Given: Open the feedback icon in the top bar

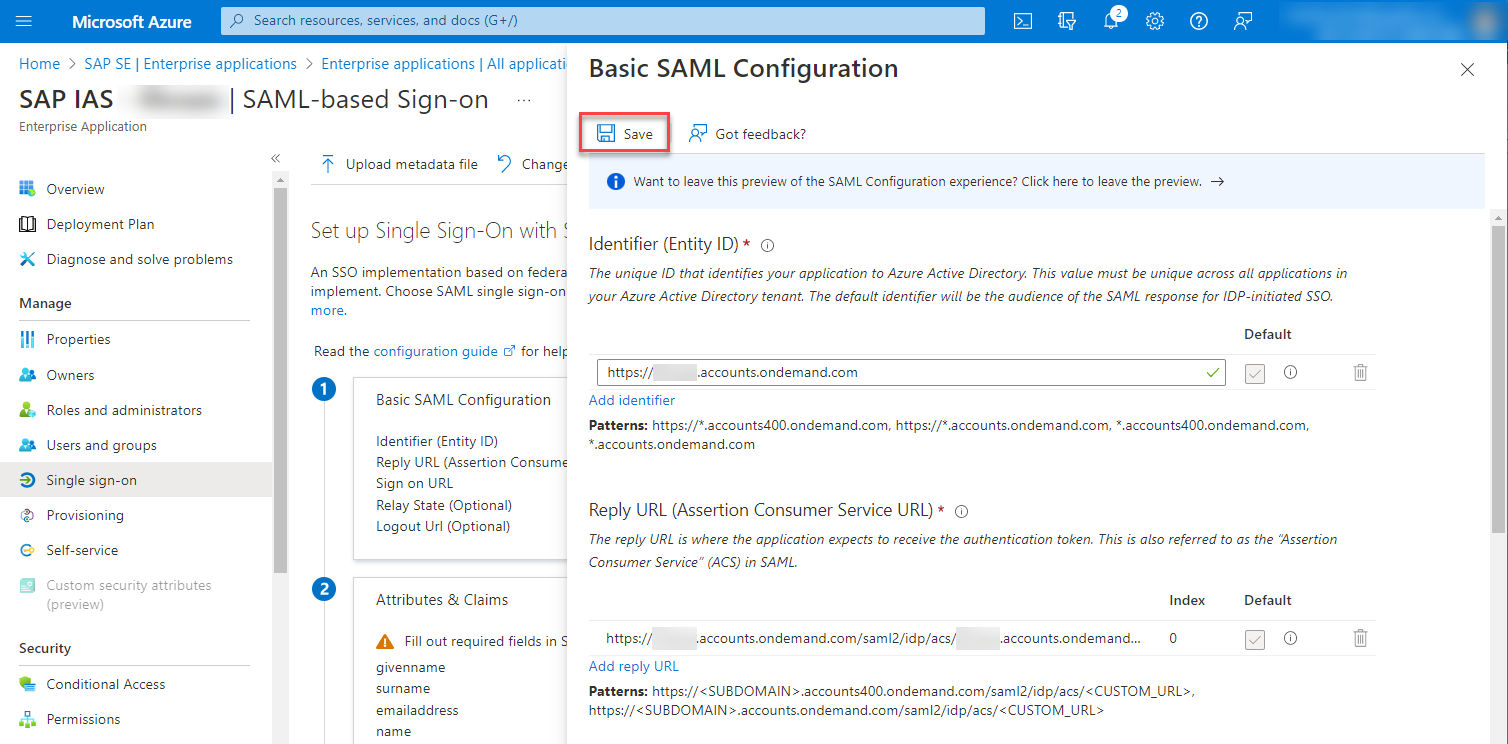Looking at the screenshot, I should click(1243, 21).
